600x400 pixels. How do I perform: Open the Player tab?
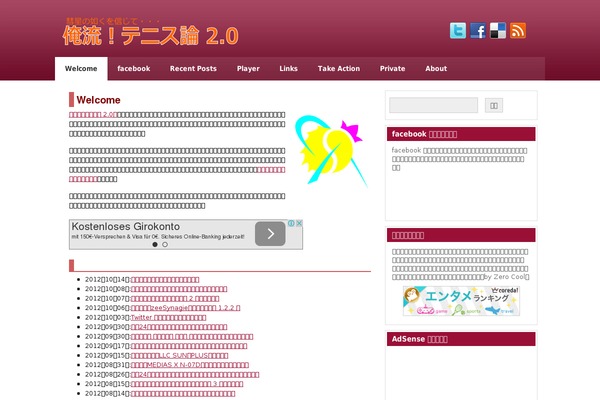pos(248,69)
